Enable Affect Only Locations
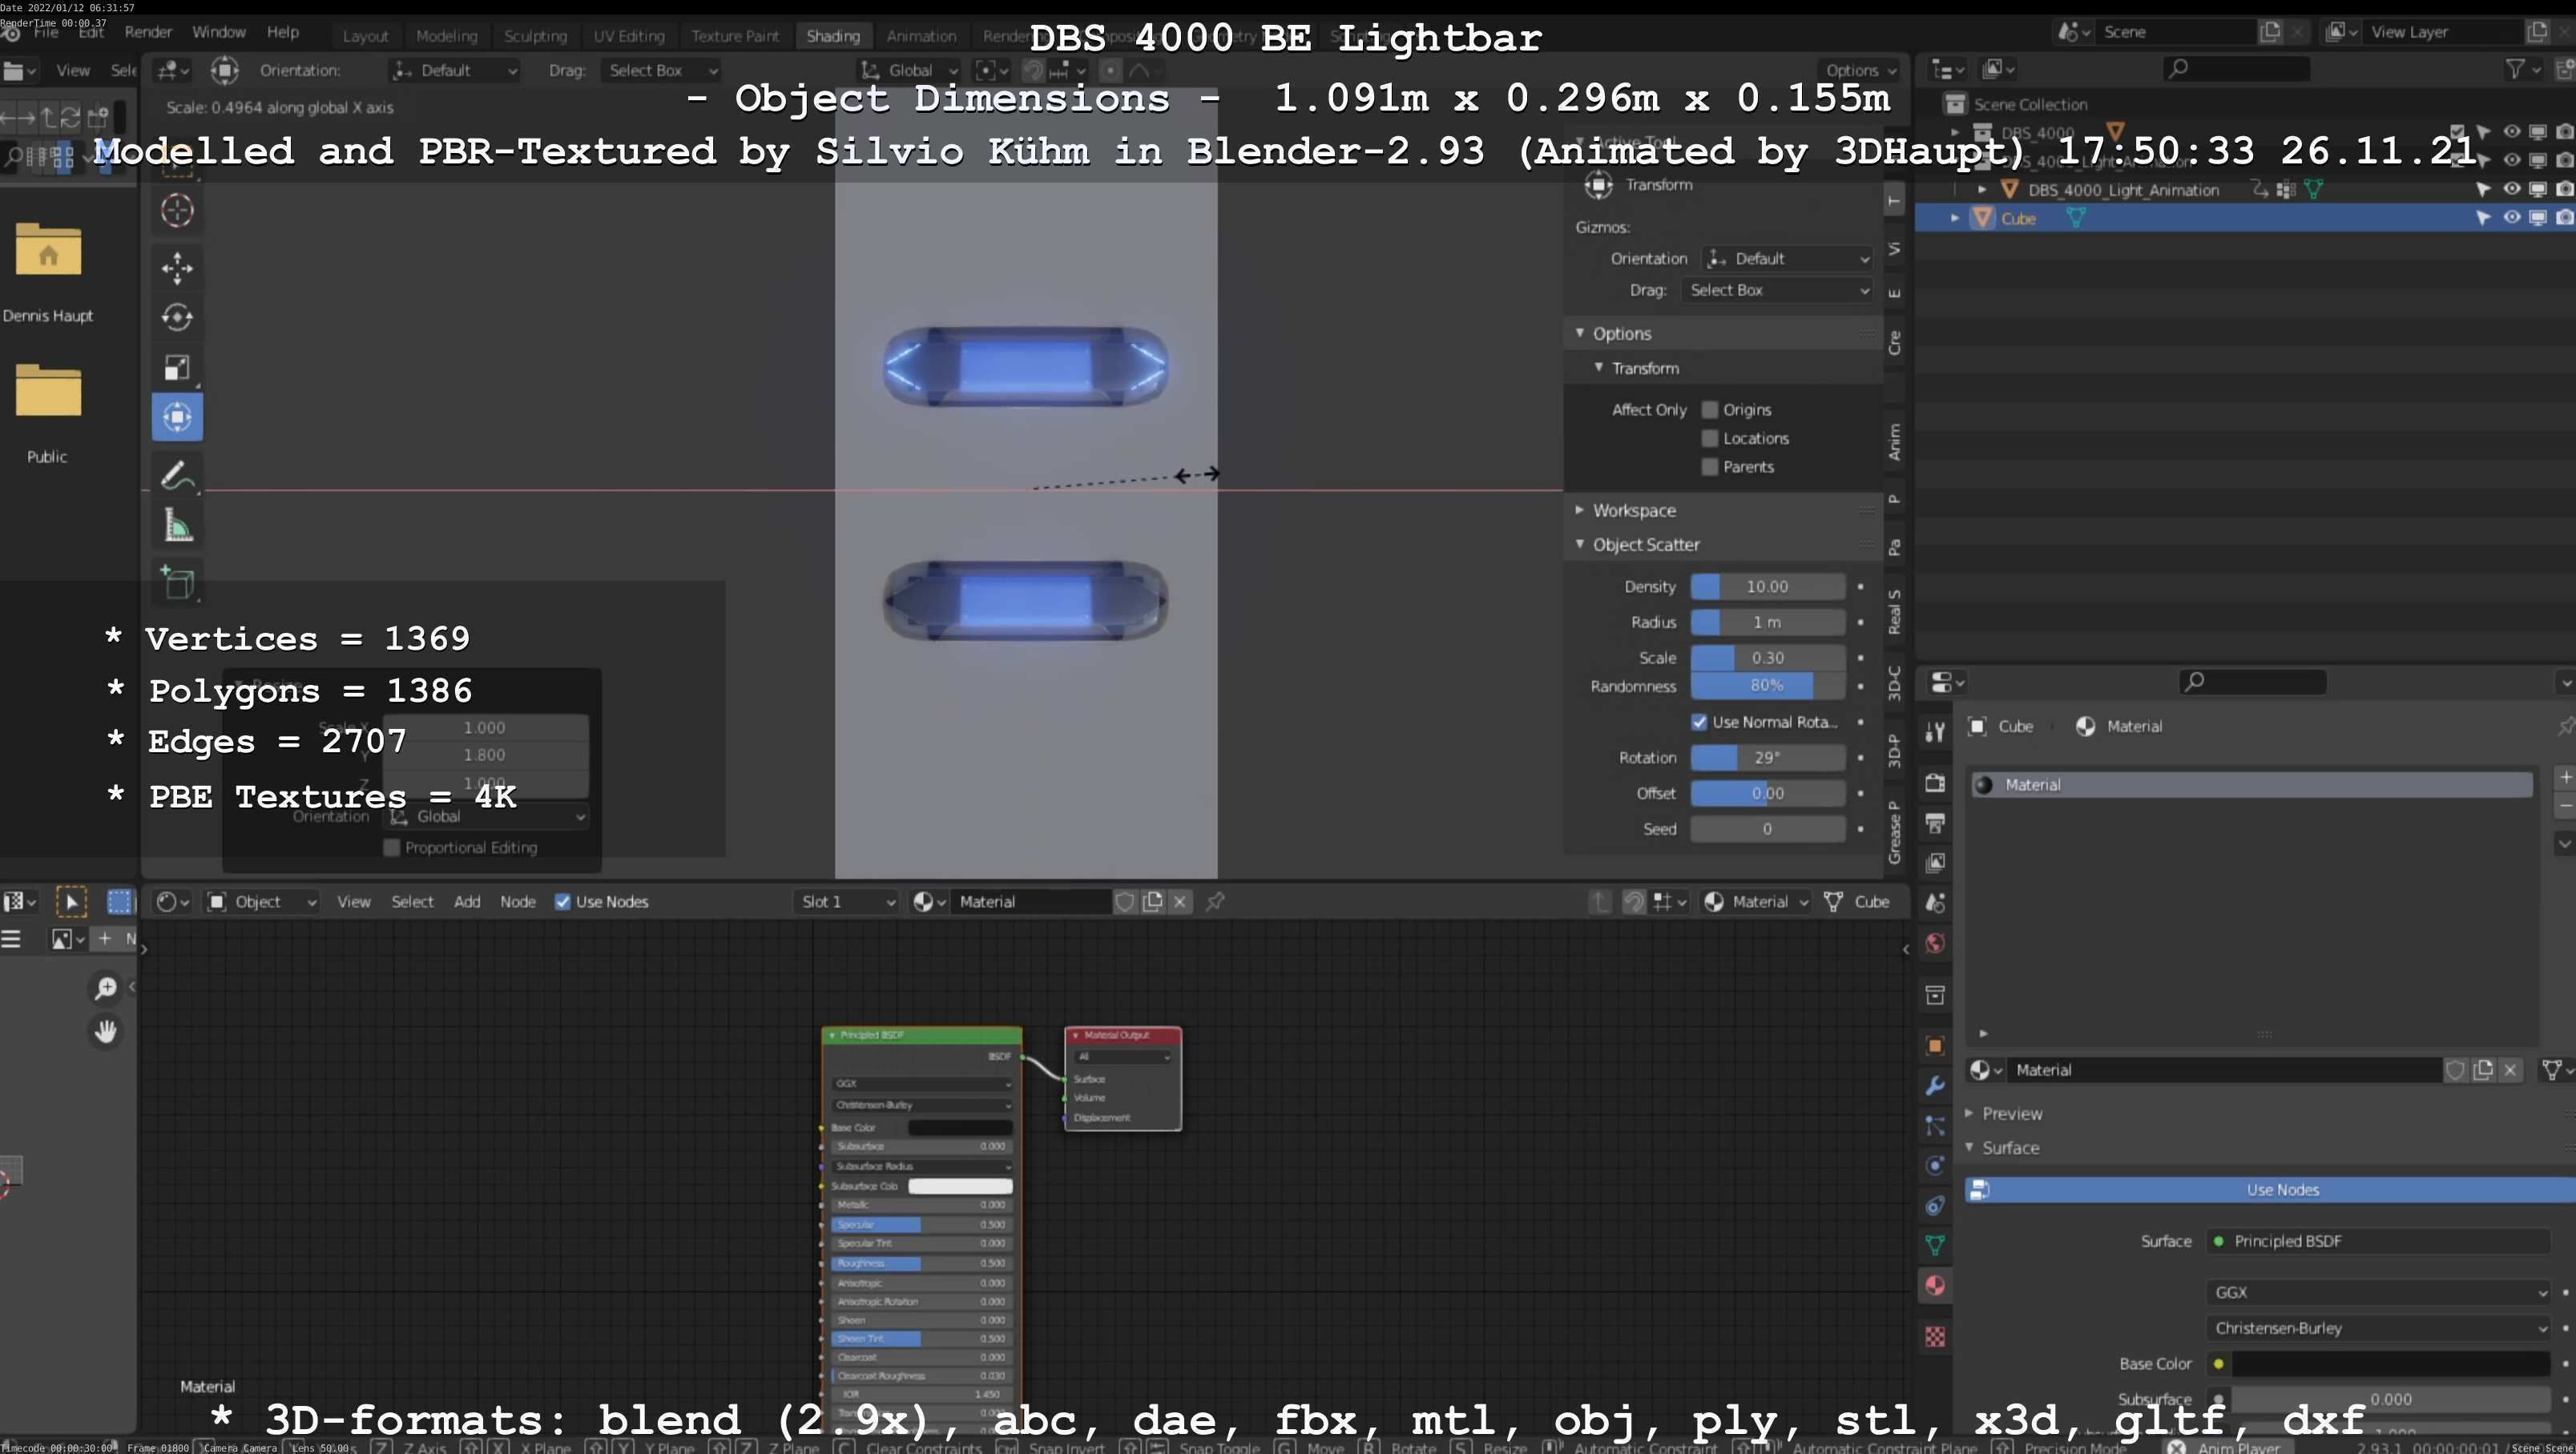This screenshot has width=2576, height=1454. pyautogui.click(x=1710, y=438)
